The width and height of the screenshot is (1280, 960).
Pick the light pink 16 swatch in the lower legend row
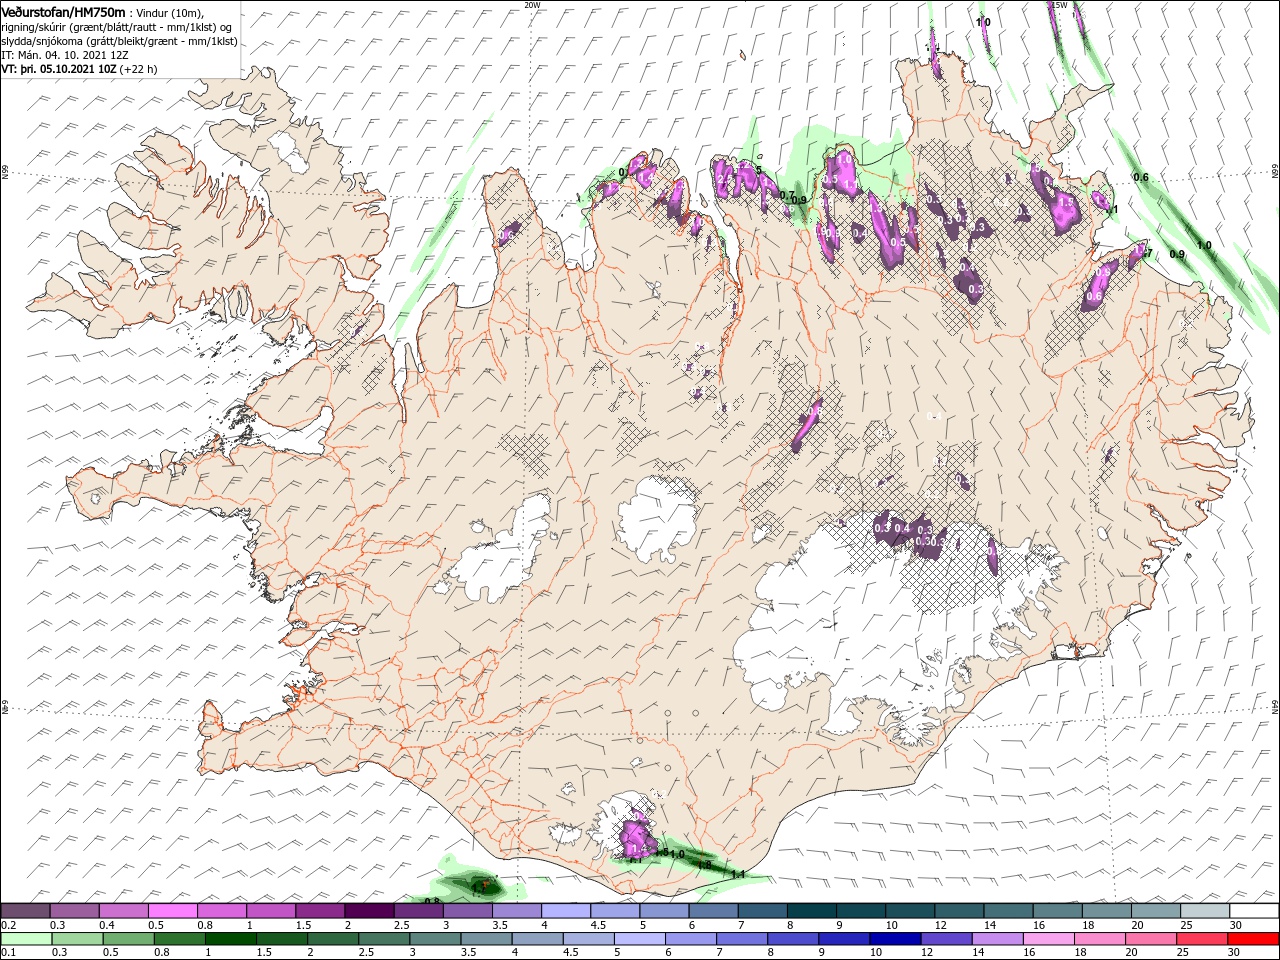[x=1048, y=939]
